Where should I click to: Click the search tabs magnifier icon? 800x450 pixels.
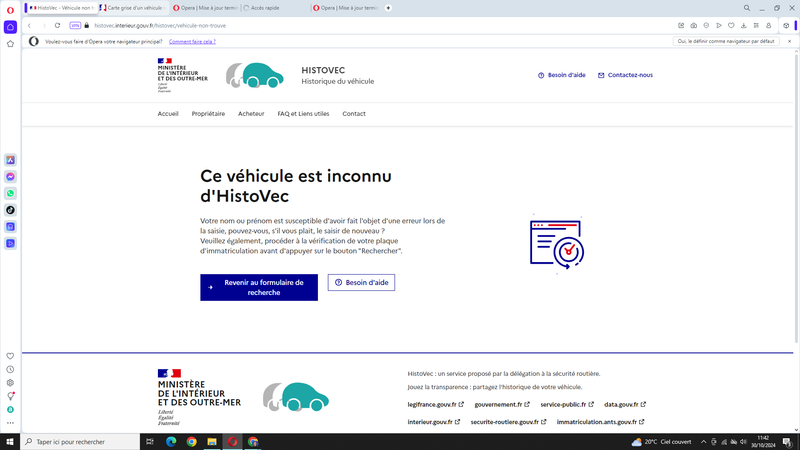(747, 8)
